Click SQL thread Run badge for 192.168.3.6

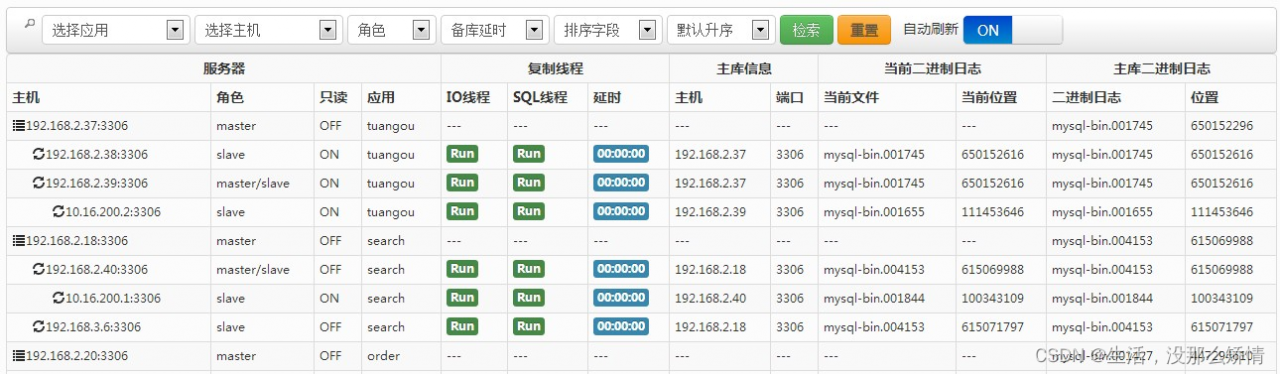pyautogui.click(x=529, y=326)
